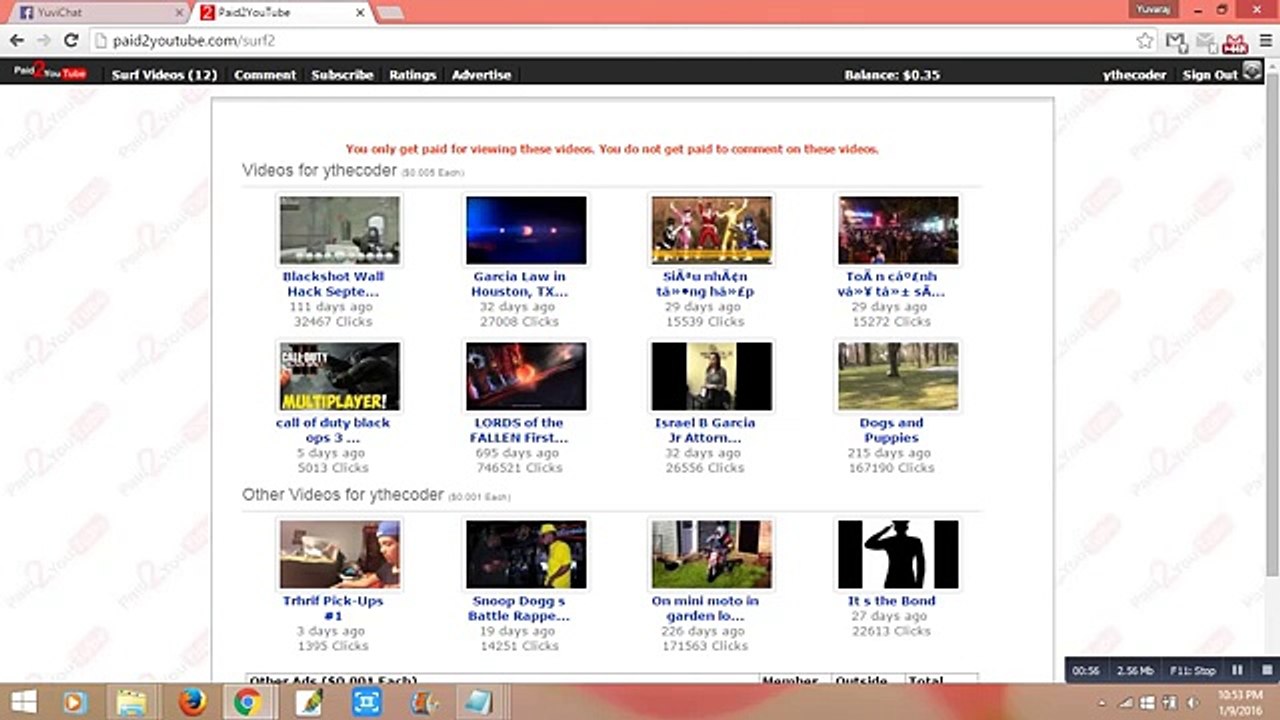1280x720 pixels.
Task: Open the Dogs and Puppies thumbnail
Action: [898, 376]
